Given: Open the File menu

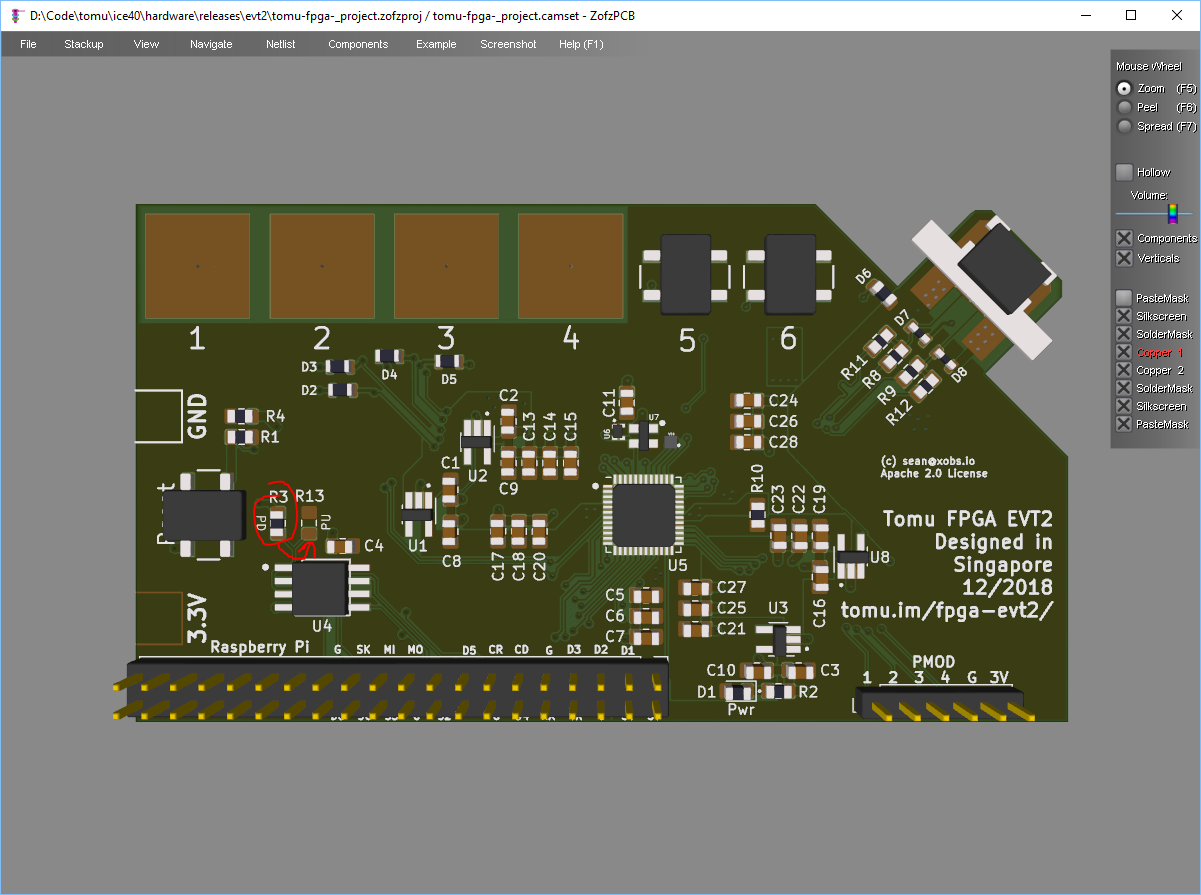Looking at the screenshot, I should (x=28, y=44).
